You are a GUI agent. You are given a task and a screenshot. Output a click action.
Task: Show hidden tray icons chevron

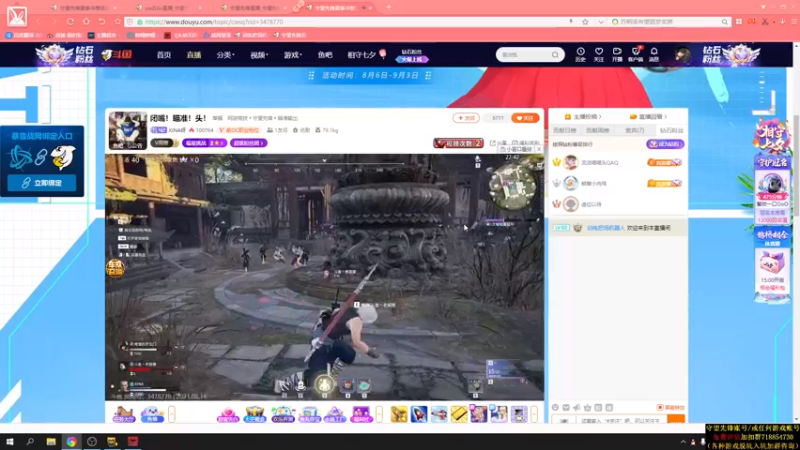tap(683, 442)
